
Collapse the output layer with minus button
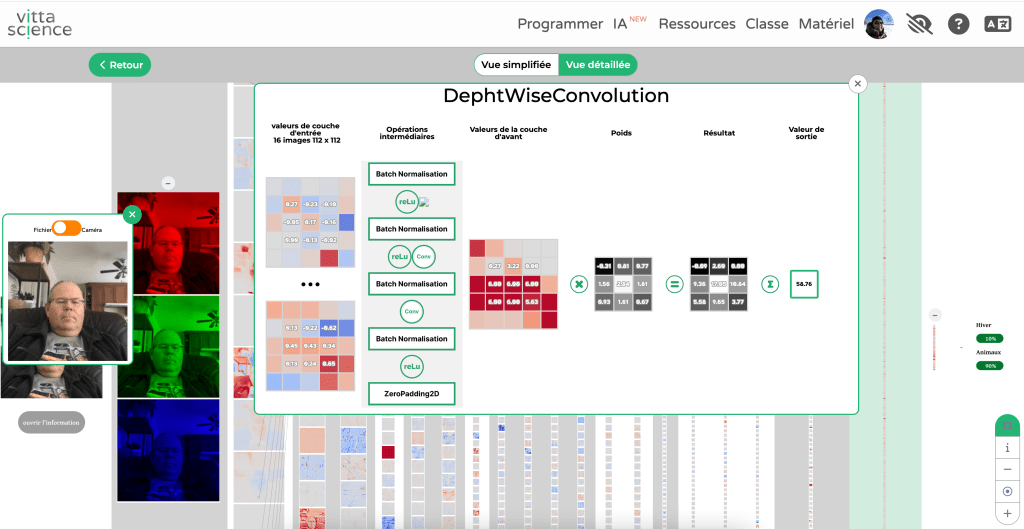(935, 315)
